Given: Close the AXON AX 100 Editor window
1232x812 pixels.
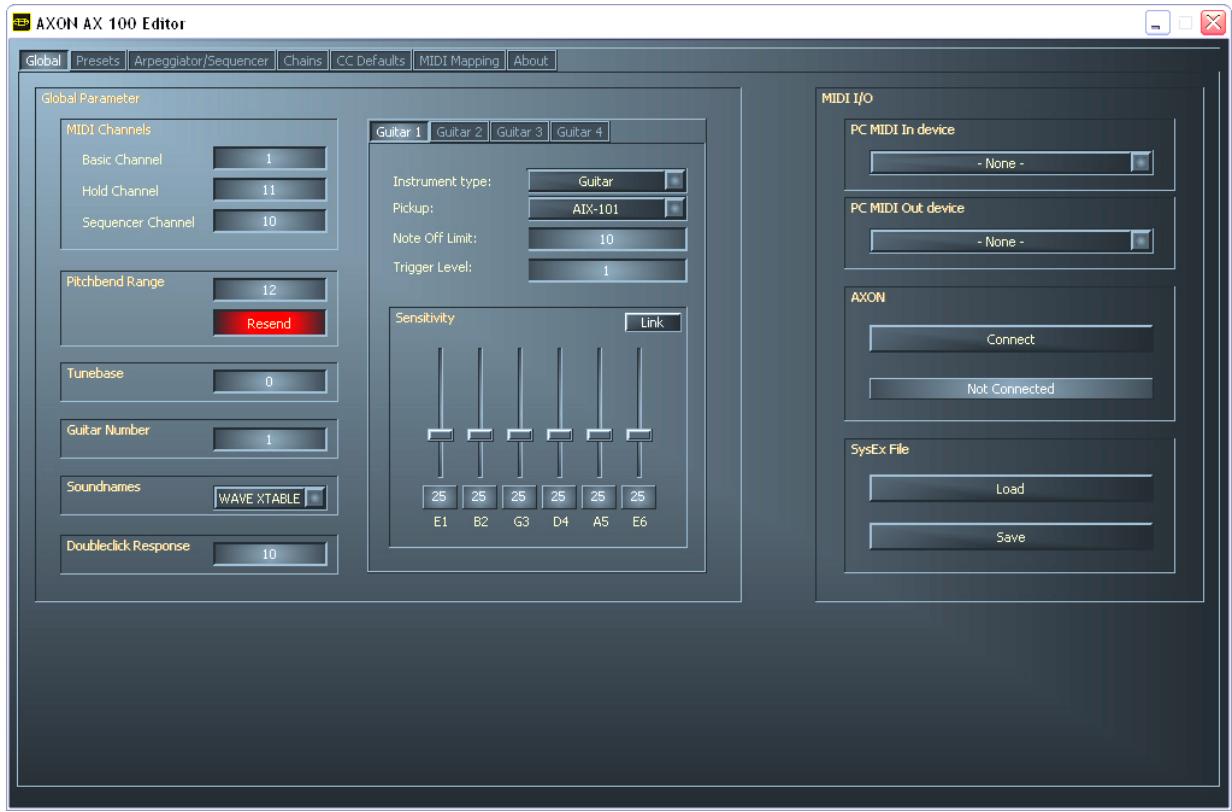Looking at the screenshot, I should (1213, 22).
